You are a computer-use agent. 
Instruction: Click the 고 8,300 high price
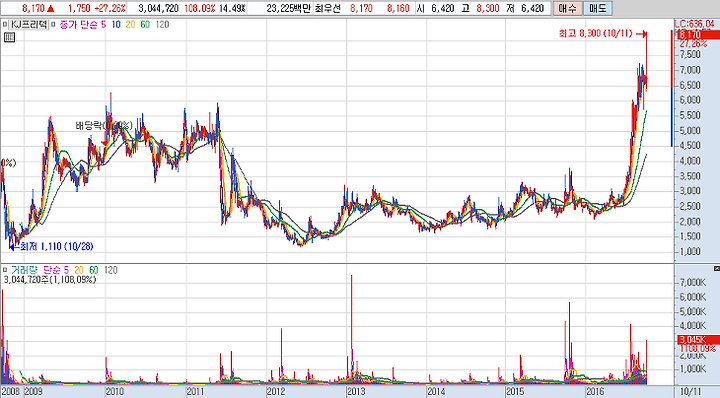480,8
